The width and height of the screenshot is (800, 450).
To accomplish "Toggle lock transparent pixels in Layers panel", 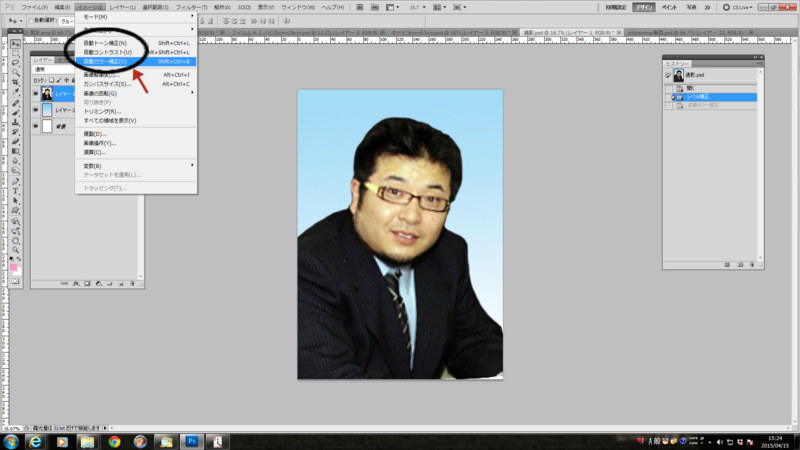I will pos(52,80).
